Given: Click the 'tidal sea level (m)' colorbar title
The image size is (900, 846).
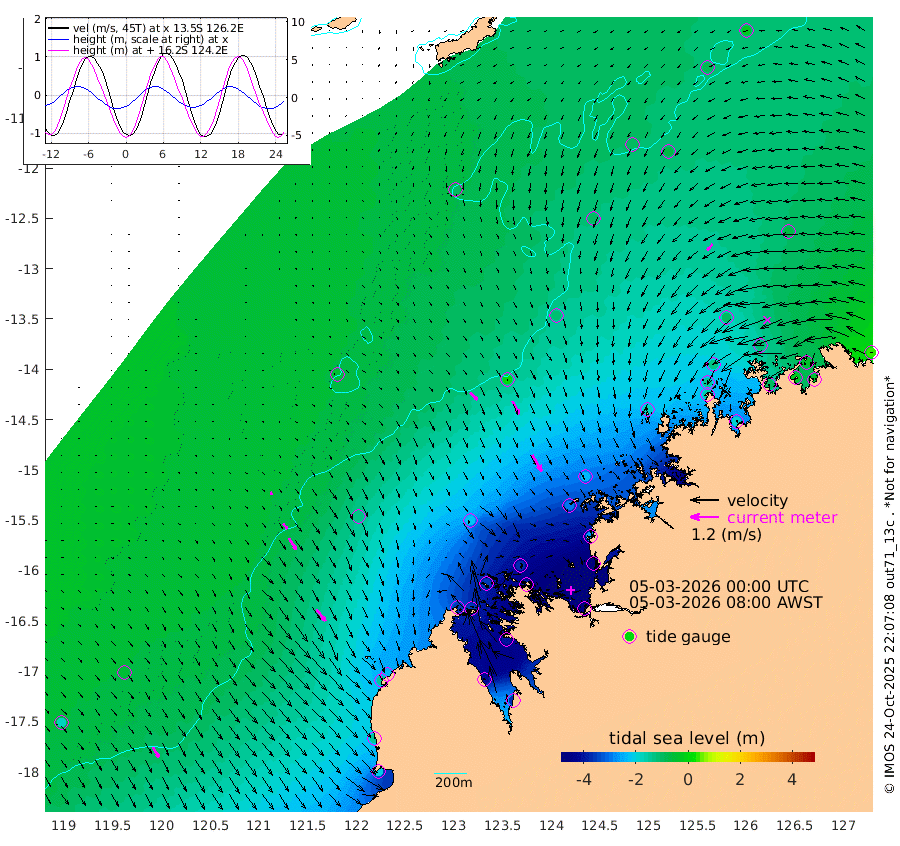Looking at the screenshot, I should (x=686, y=738).
